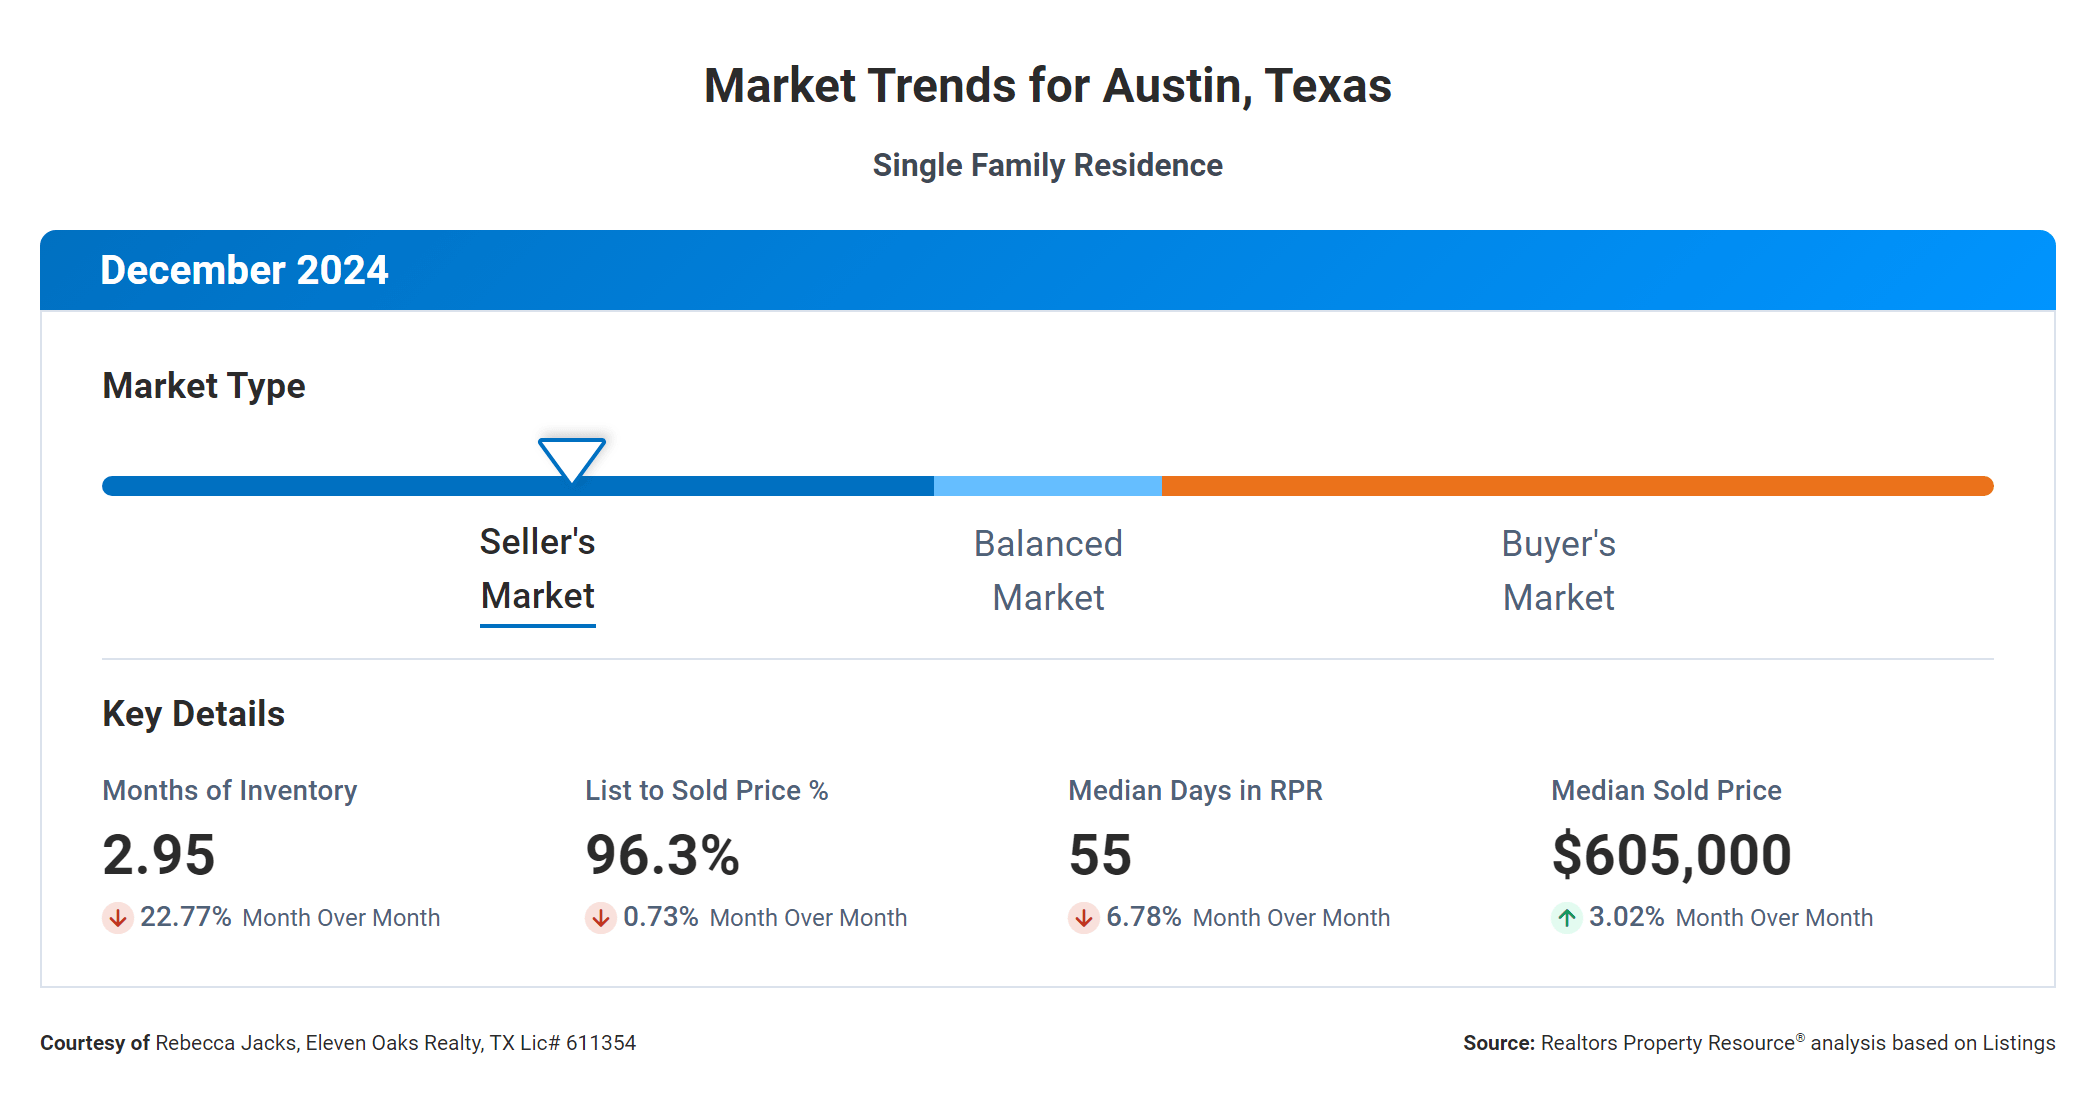Click the red down arrow beside 22.77%
This screenshot has height=1100, width=2096.
(118, 917)
